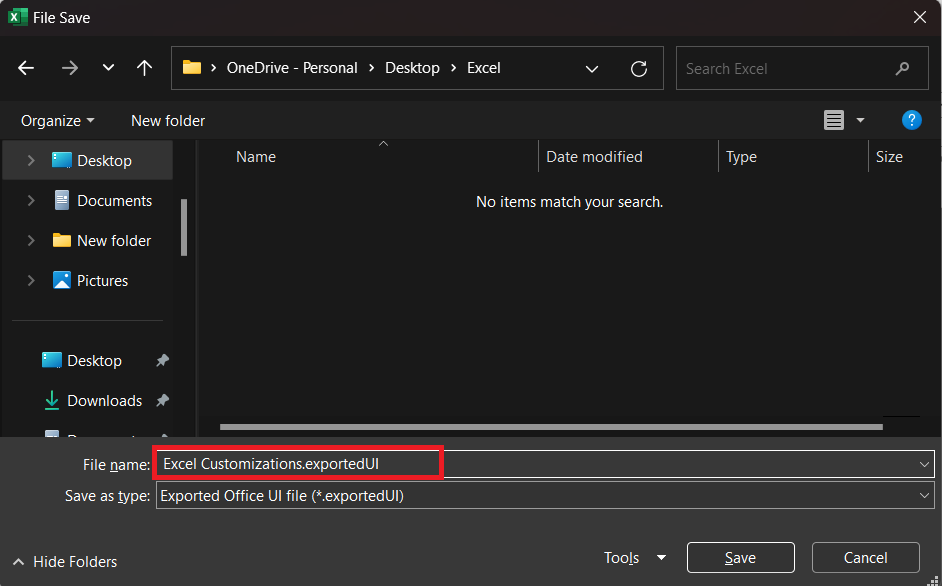
Task: Click the Excel icon in title bar
Action: point(17,17)
